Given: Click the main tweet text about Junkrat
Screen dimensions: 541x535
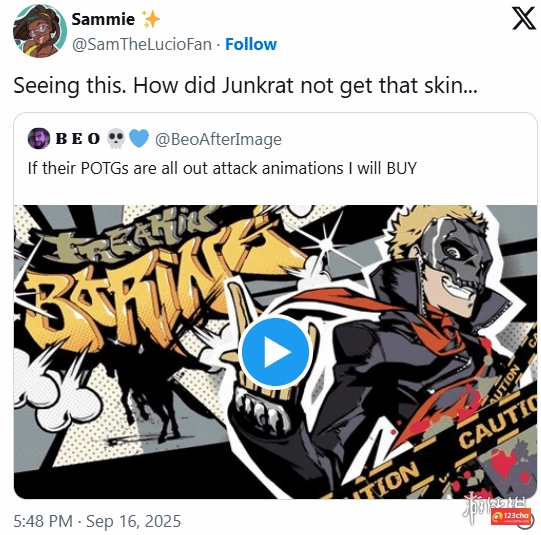Looking at the screenshot, I should pos(245,85).
